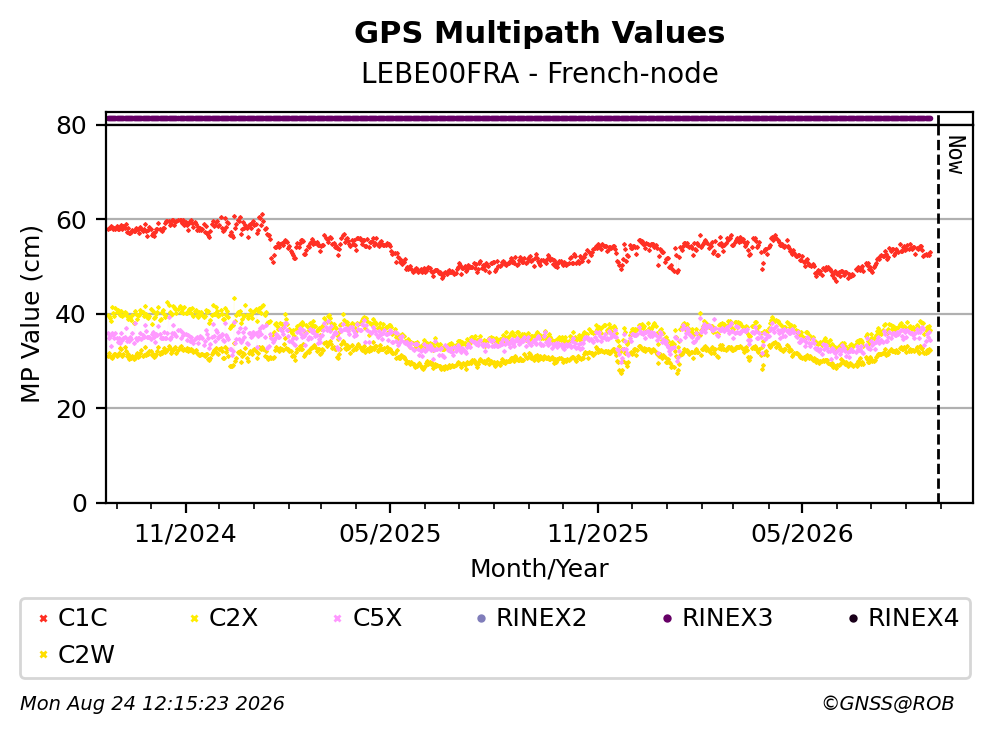
Task: Click the 60 y-axis tick label
Action: pyautogui.click(x=72, y=220)
